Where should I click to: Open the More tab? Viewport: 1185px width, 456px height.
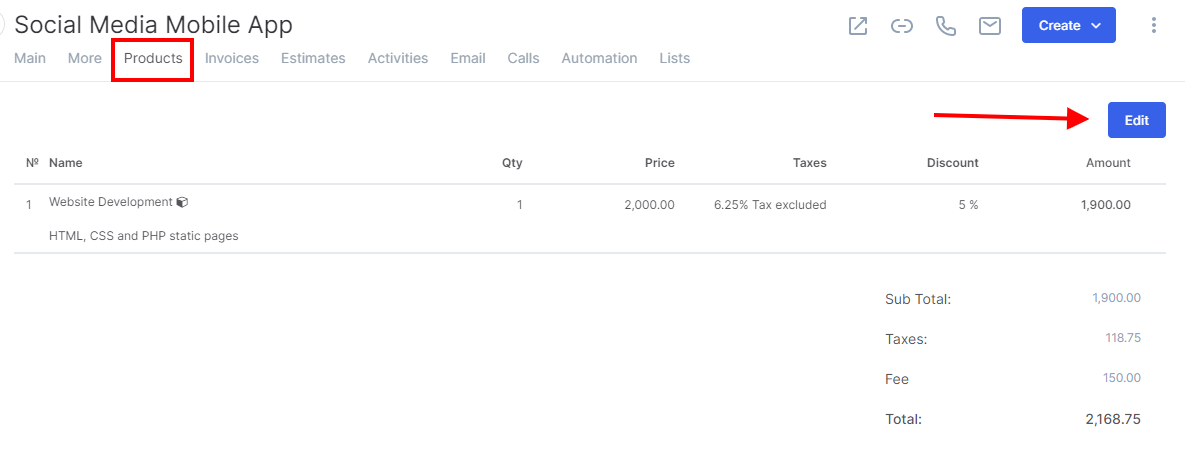85,58
